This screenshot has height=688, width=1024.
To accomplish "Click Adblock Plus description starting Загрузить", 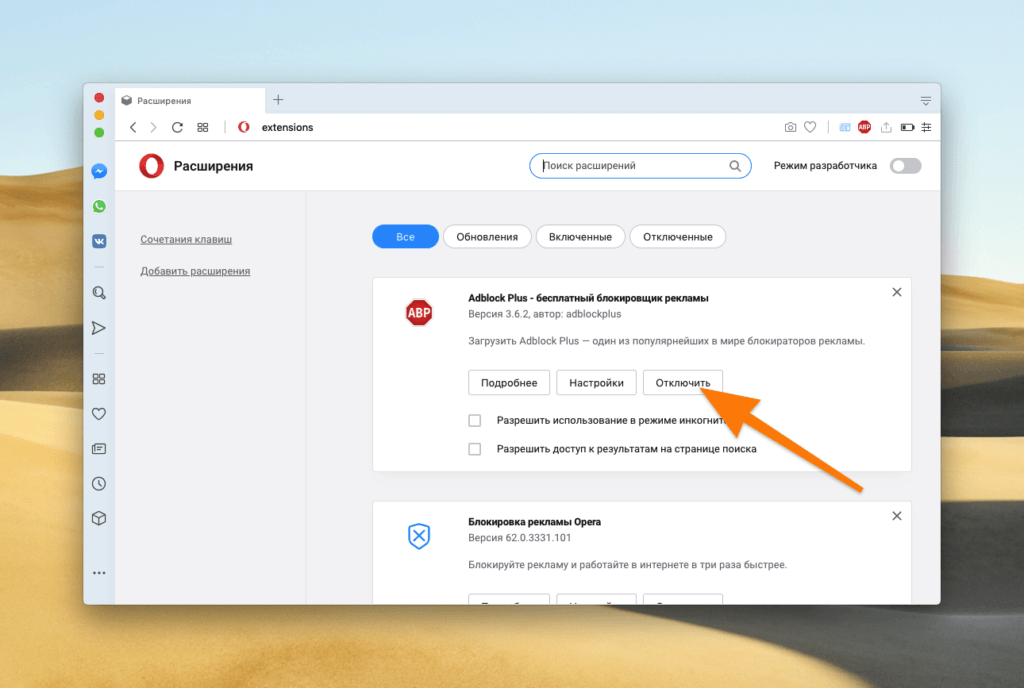I will (x=666, y=341).
